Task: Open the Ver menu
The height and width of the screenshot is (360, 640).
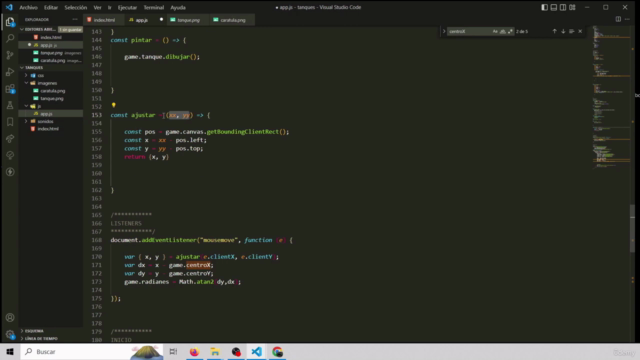Action: [x=97, y=7]
